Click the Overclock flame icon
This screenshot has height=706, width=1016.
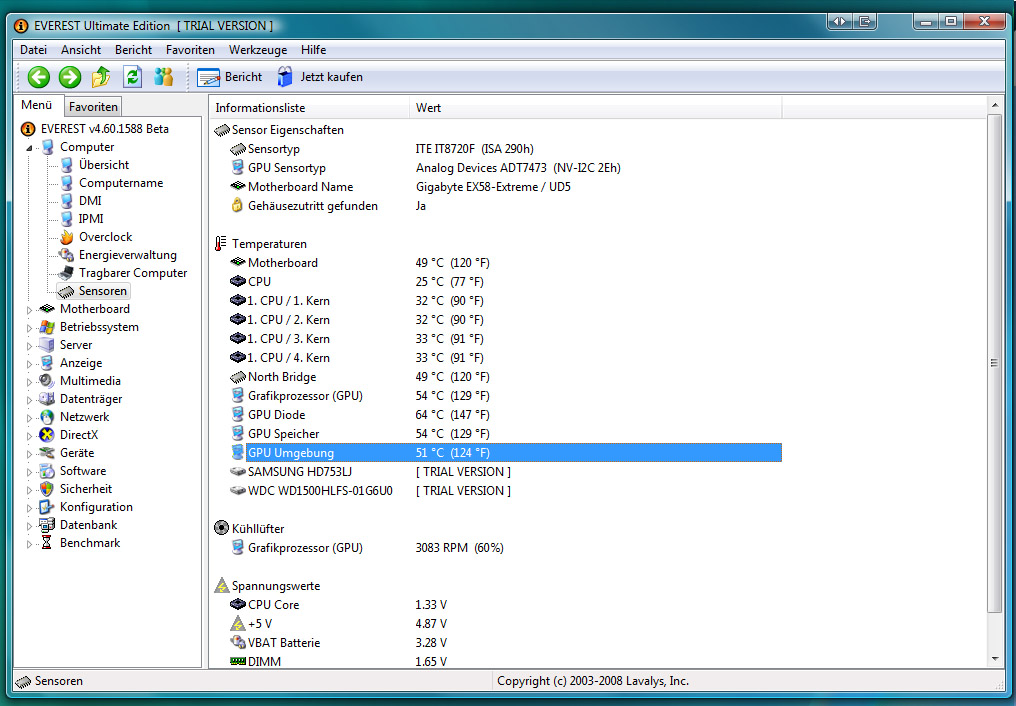(x=67, y=237)
